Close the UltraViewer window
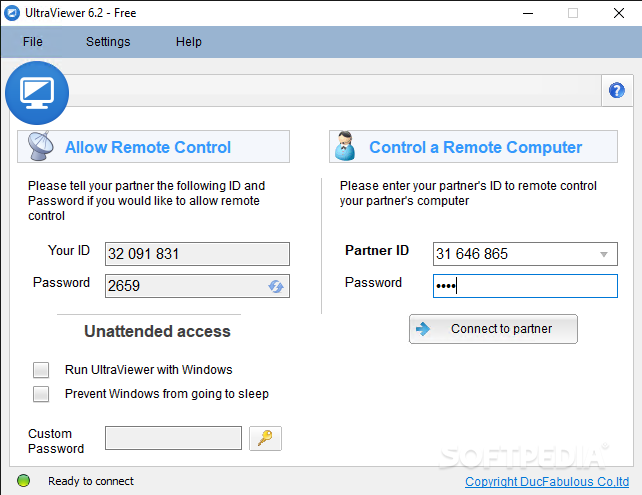 pos(619,13)
